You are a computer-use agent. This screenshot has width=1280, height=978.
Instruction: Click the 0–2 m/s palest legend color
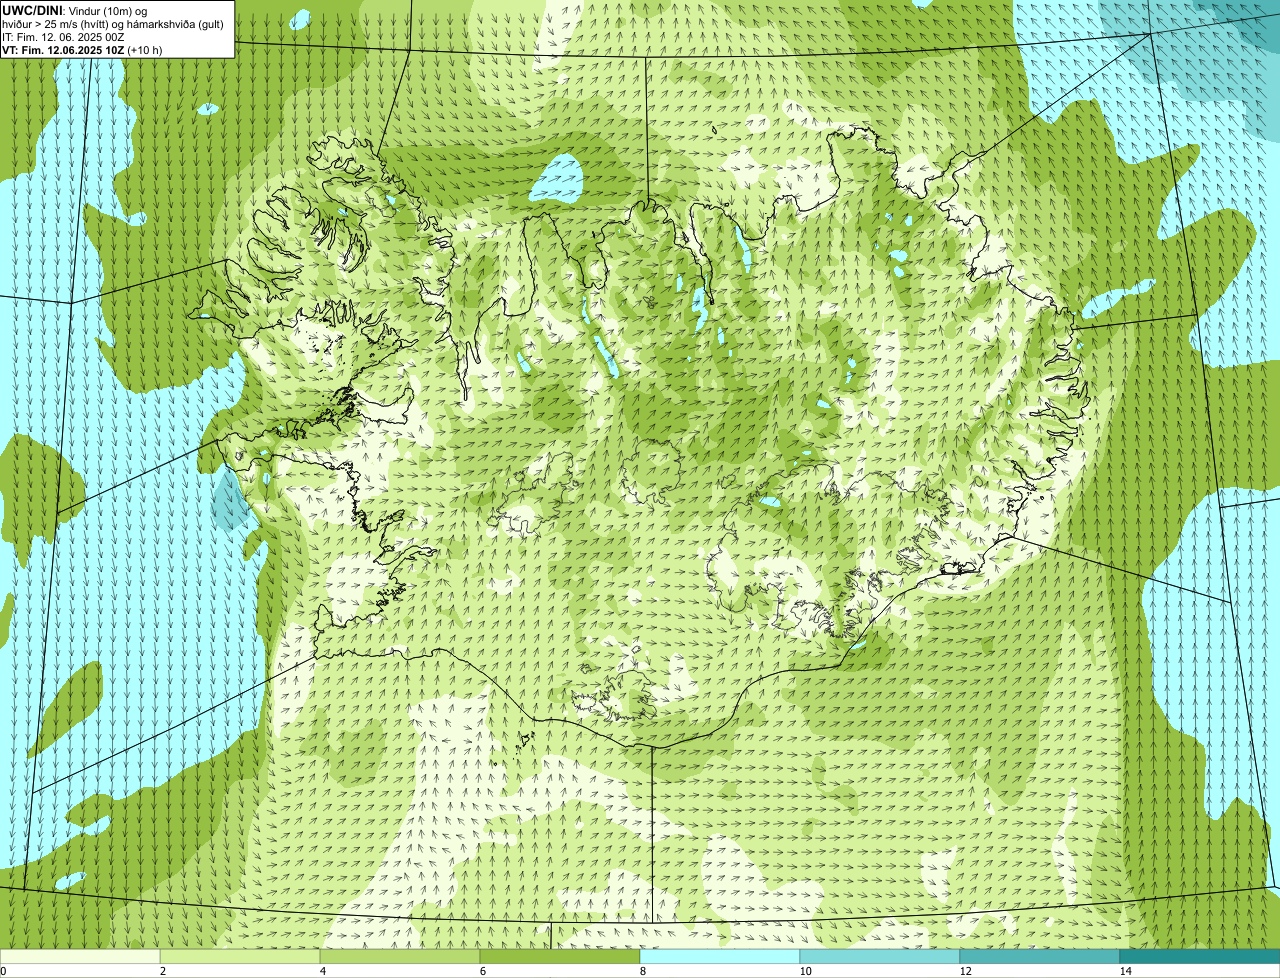pos(80,956)
